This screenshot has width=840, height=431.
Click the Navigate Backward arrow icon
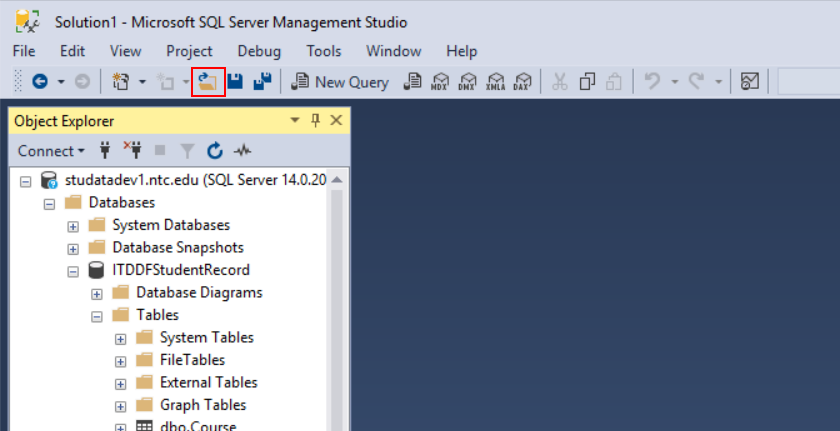click(40, 82)
